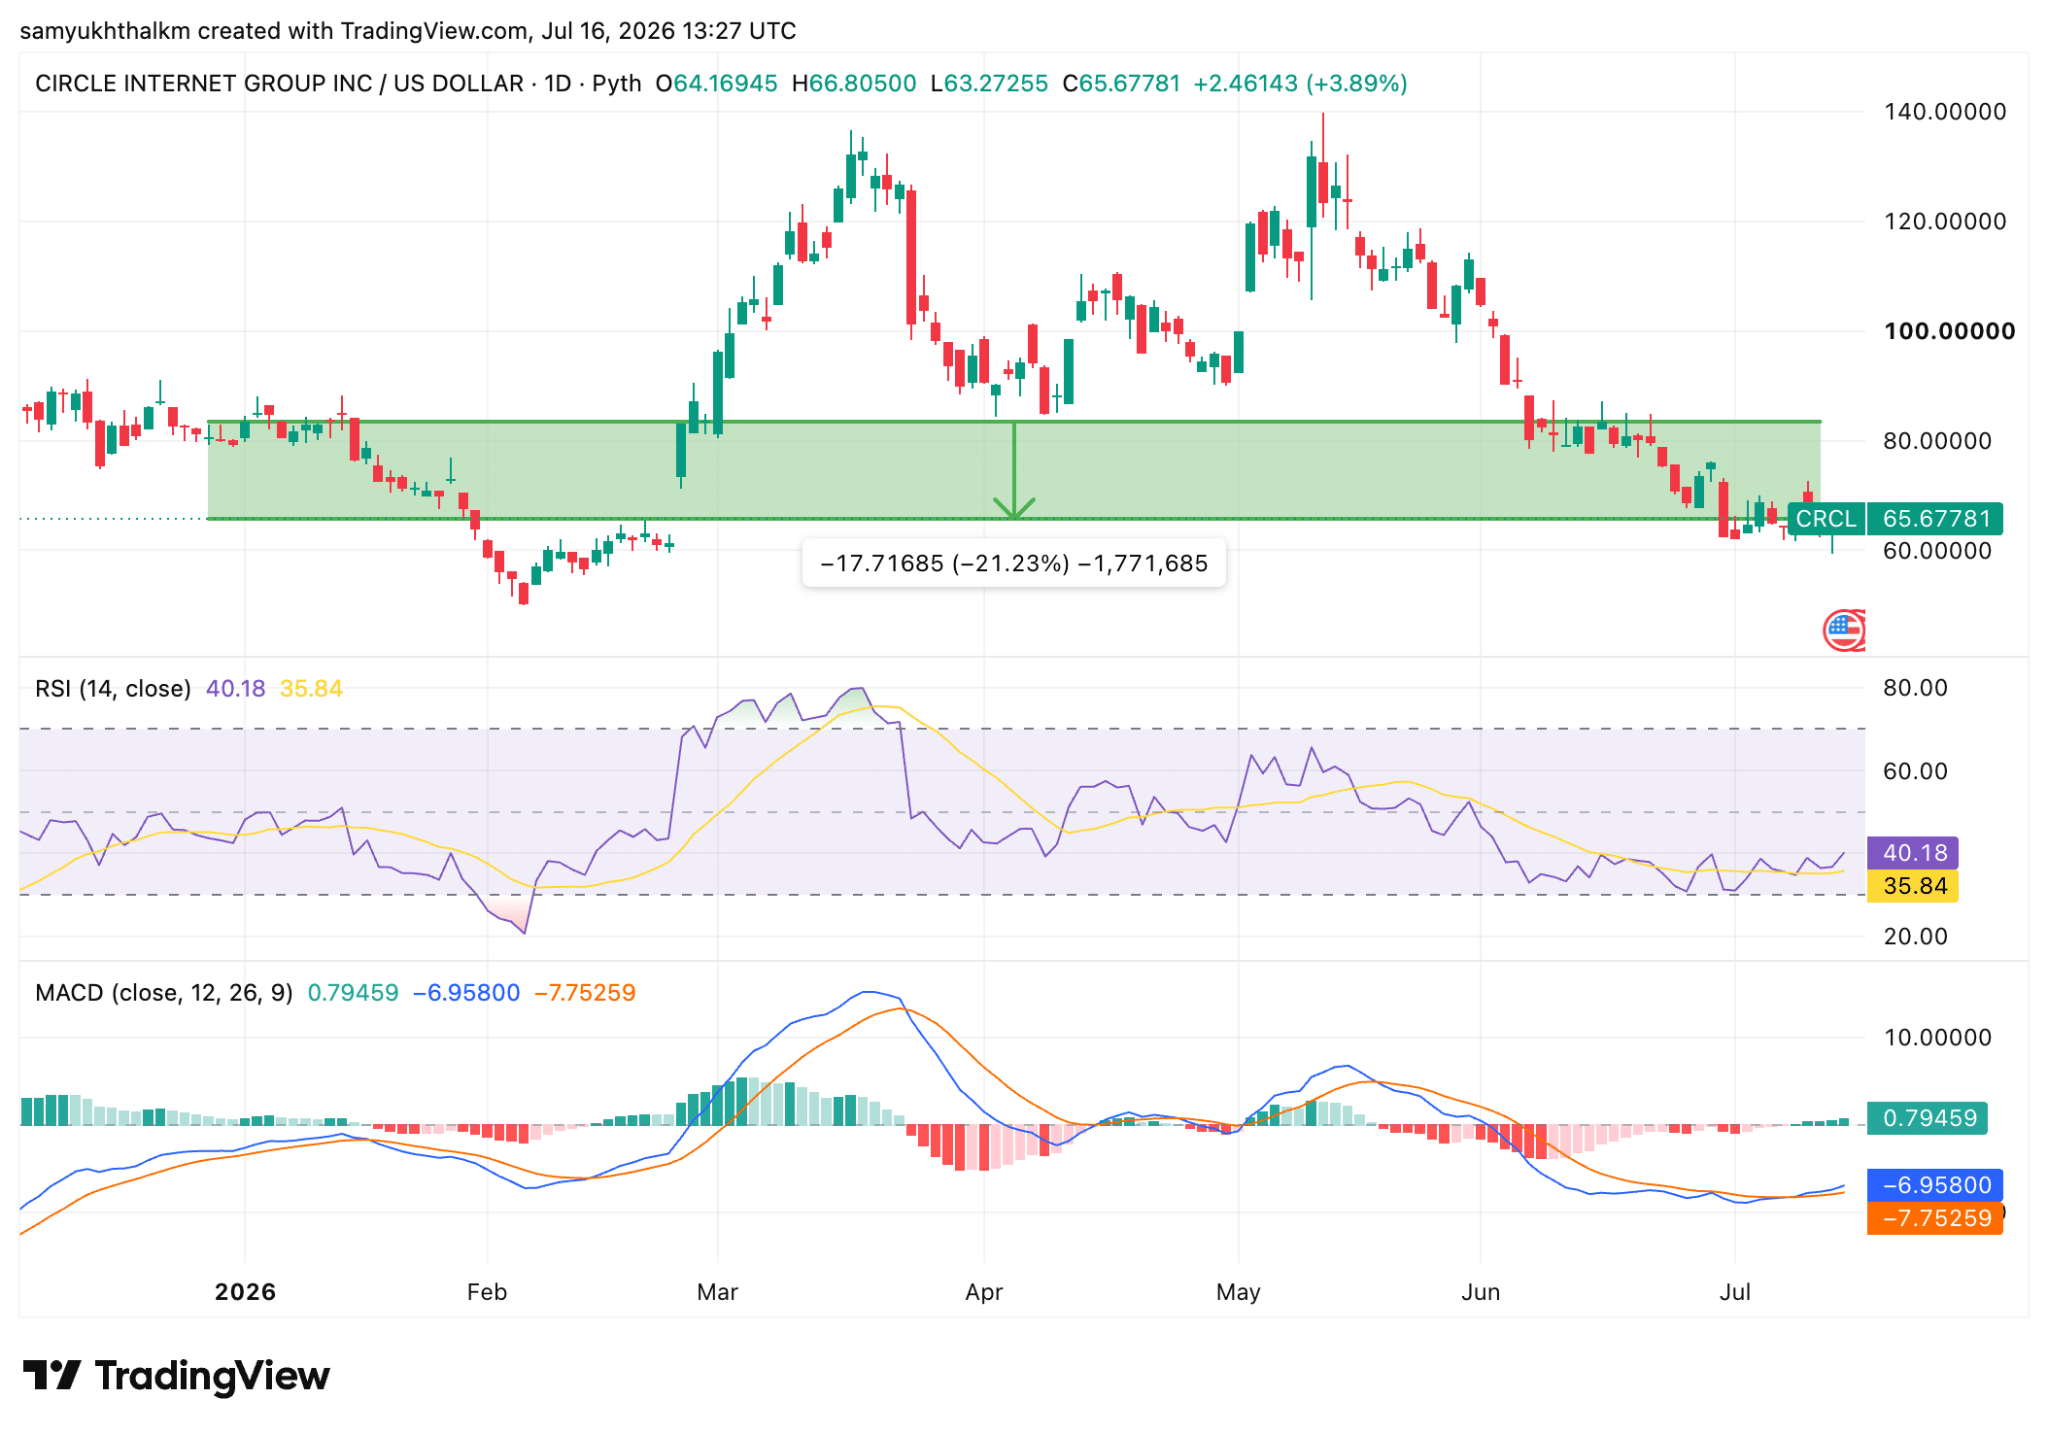Click the RSI (14, close) indicator title

(x=113, y=689)
